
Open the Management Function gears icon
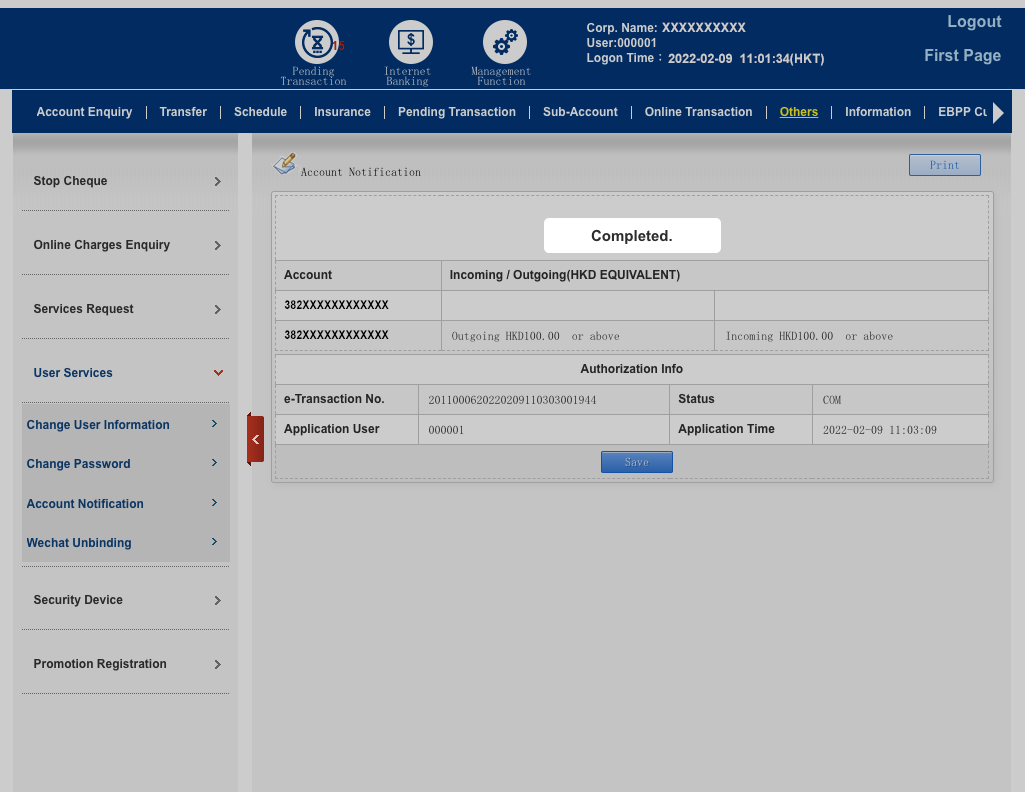tap(504, 43)
